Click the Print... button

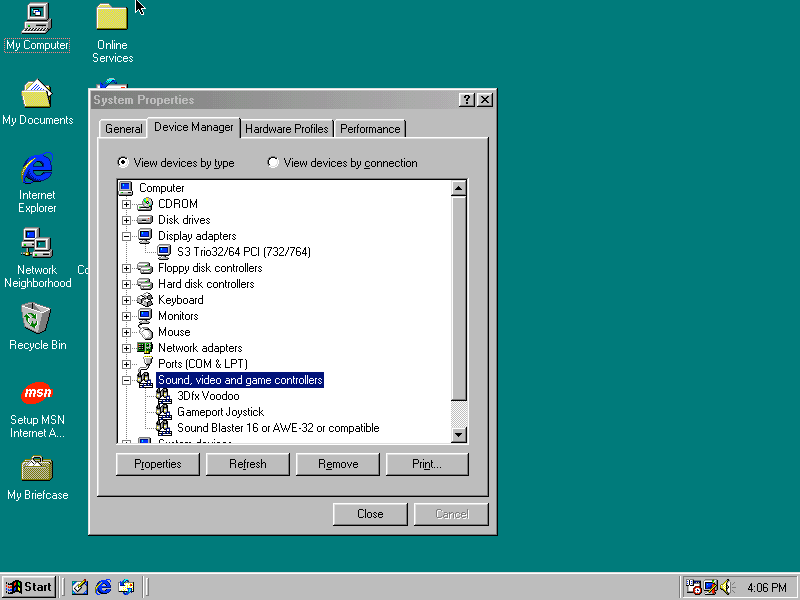[427, 464]
